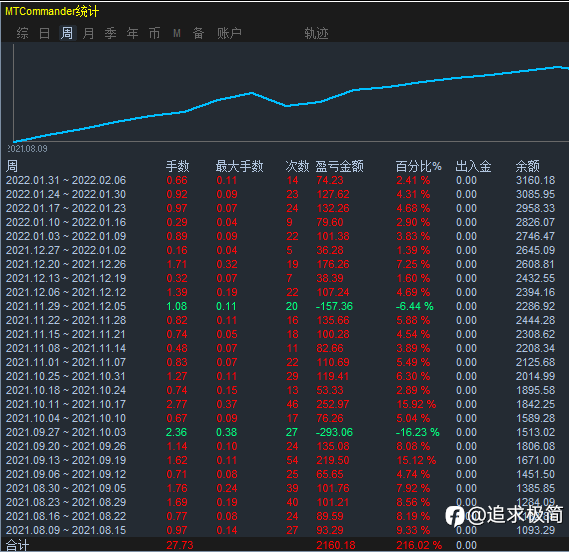Click the equity curve dip on the chart
Screen dimensions: 569x552
[x=287, y=106]
